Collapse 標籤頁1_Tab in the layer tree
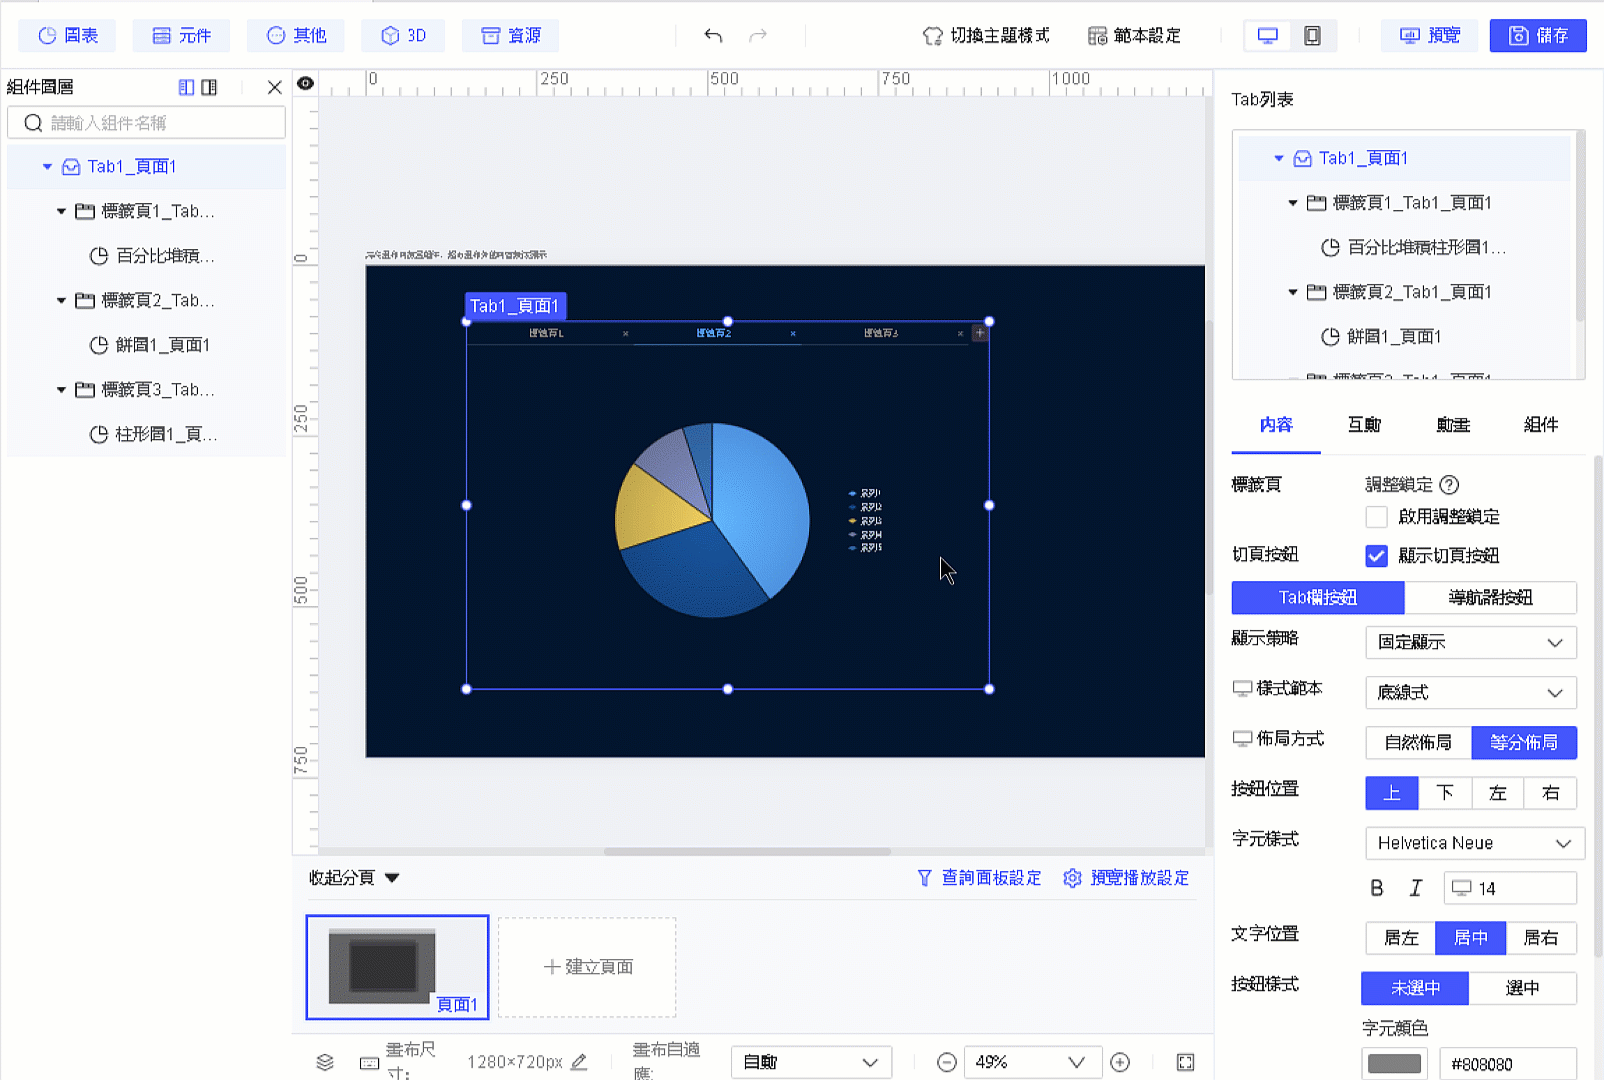1604x1080 pixels. click(61, 212)
